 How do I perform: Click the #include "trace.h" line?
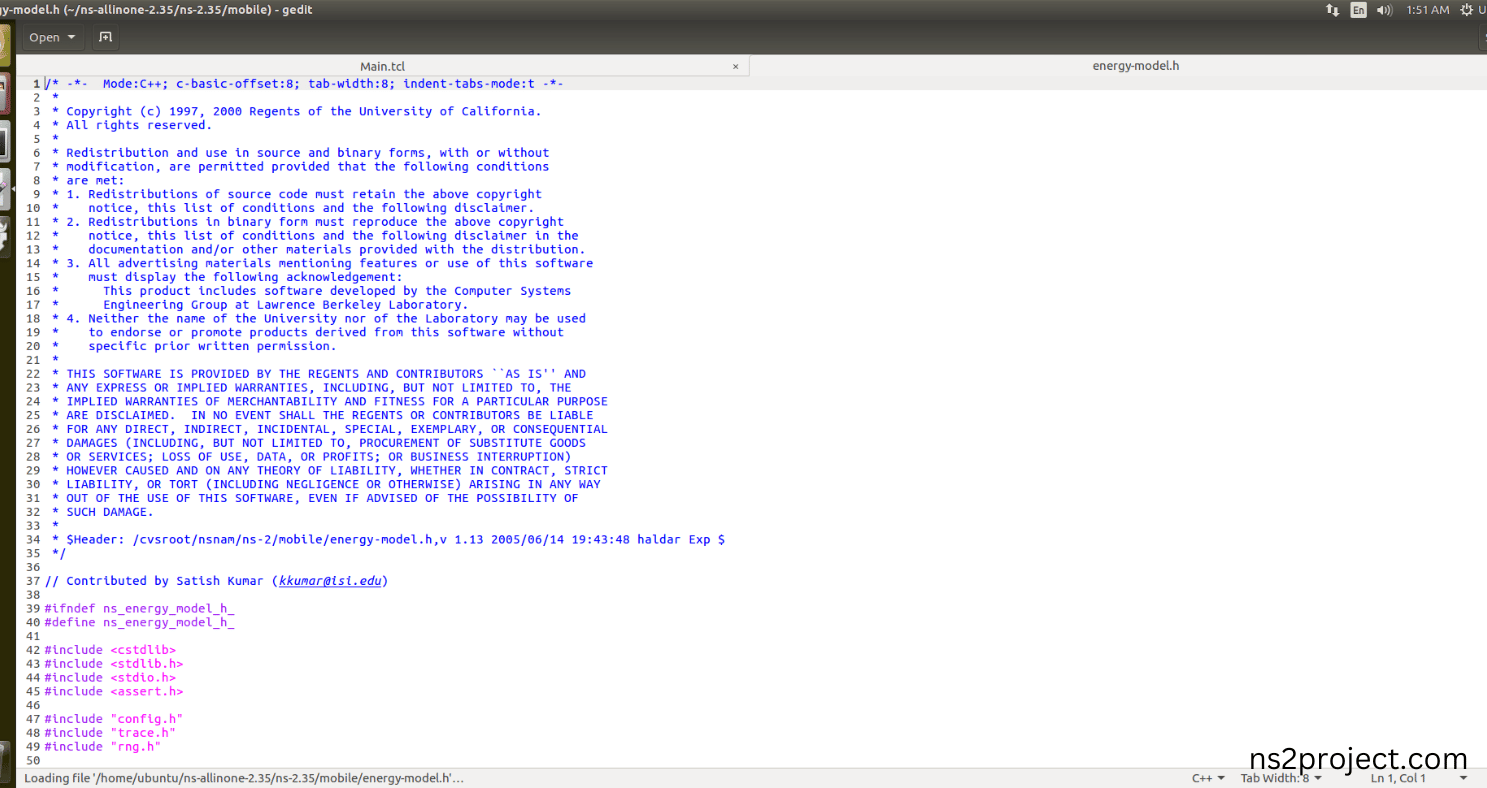(110, 733)
